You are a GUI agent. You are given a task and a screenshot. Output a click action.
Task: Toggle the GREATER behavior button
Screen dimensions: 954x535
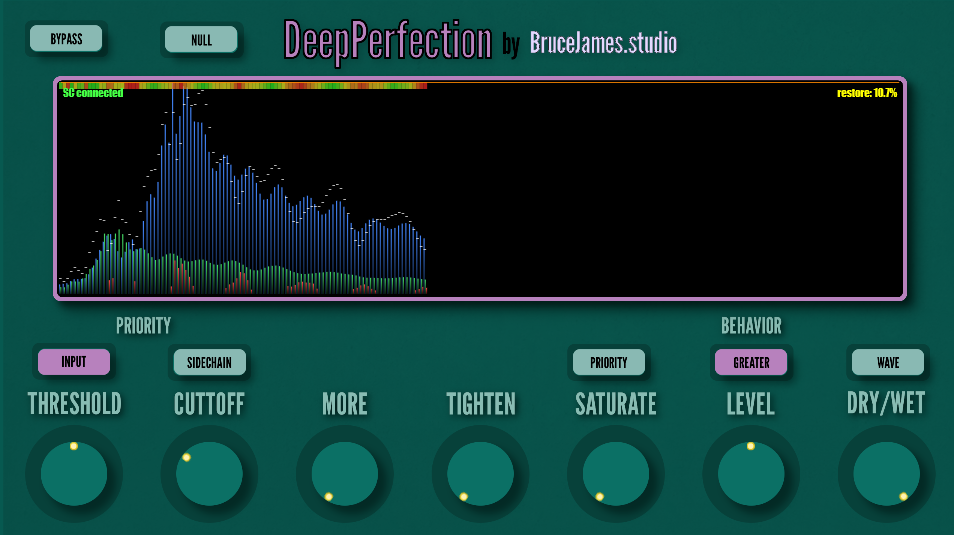751,363
